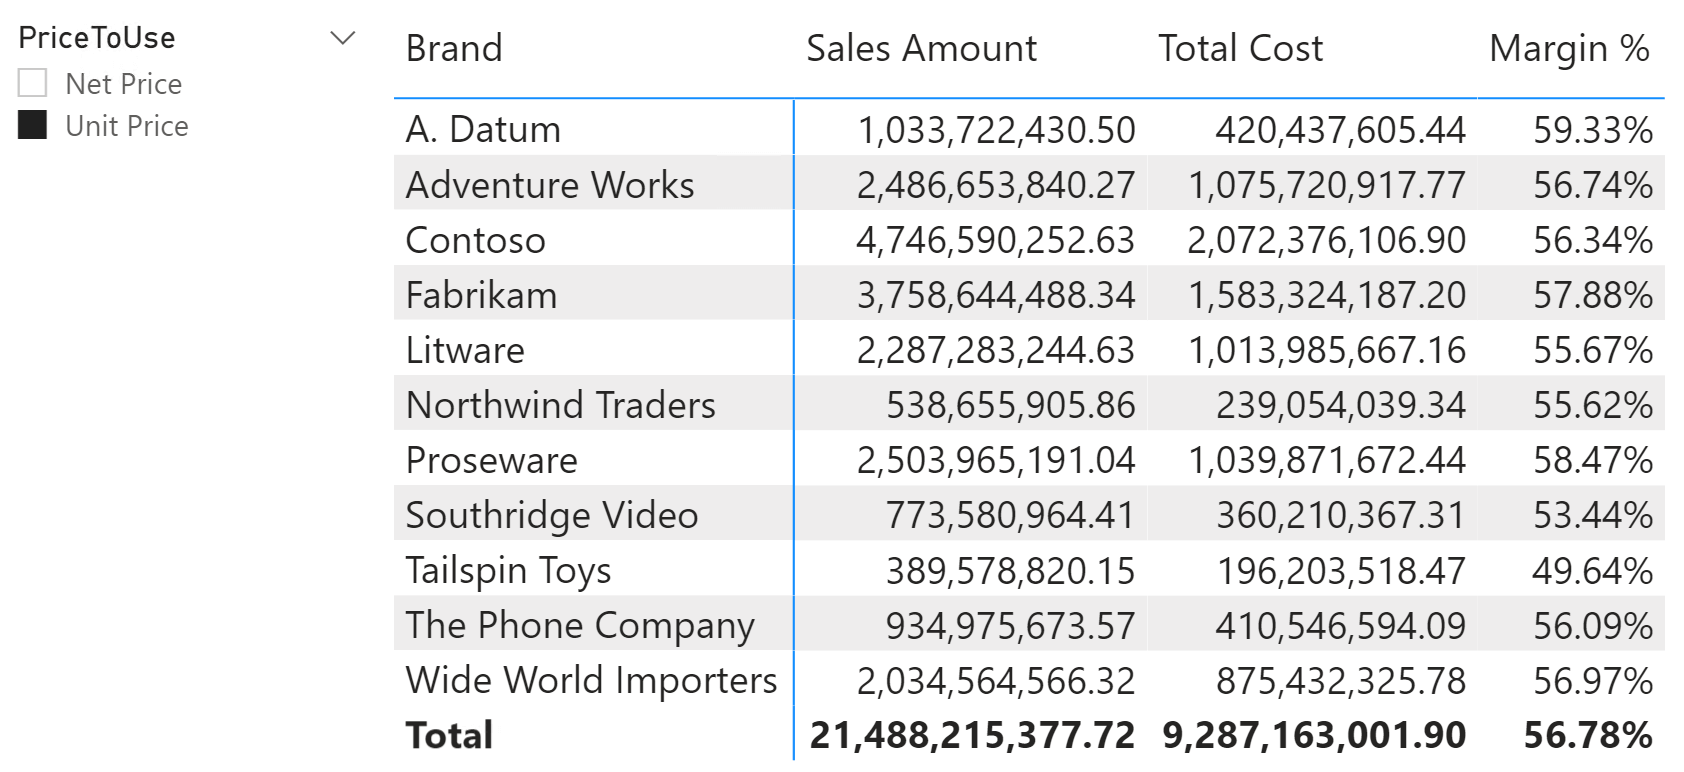Select Tailspin Toys in Brand column
The height and width of the screenshot is (772, 1684).
click(508, 570)
